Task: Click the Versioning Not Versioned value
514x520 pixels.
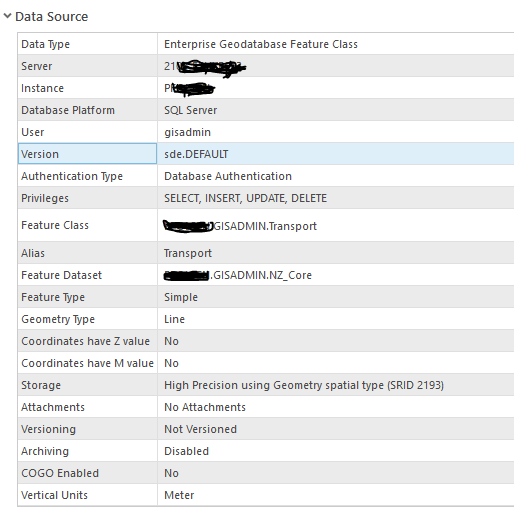Action: click(200, 429)
